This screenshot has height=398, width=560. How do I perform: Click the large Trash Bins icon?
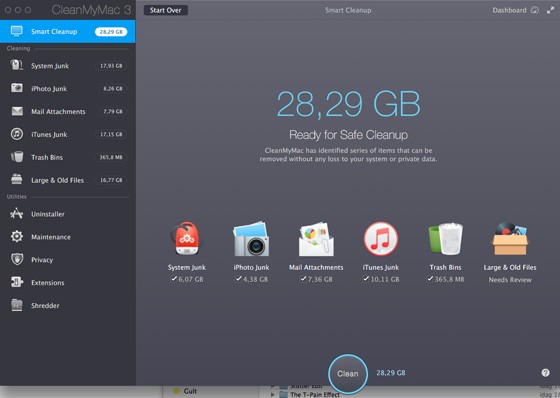tap(445, 239)
